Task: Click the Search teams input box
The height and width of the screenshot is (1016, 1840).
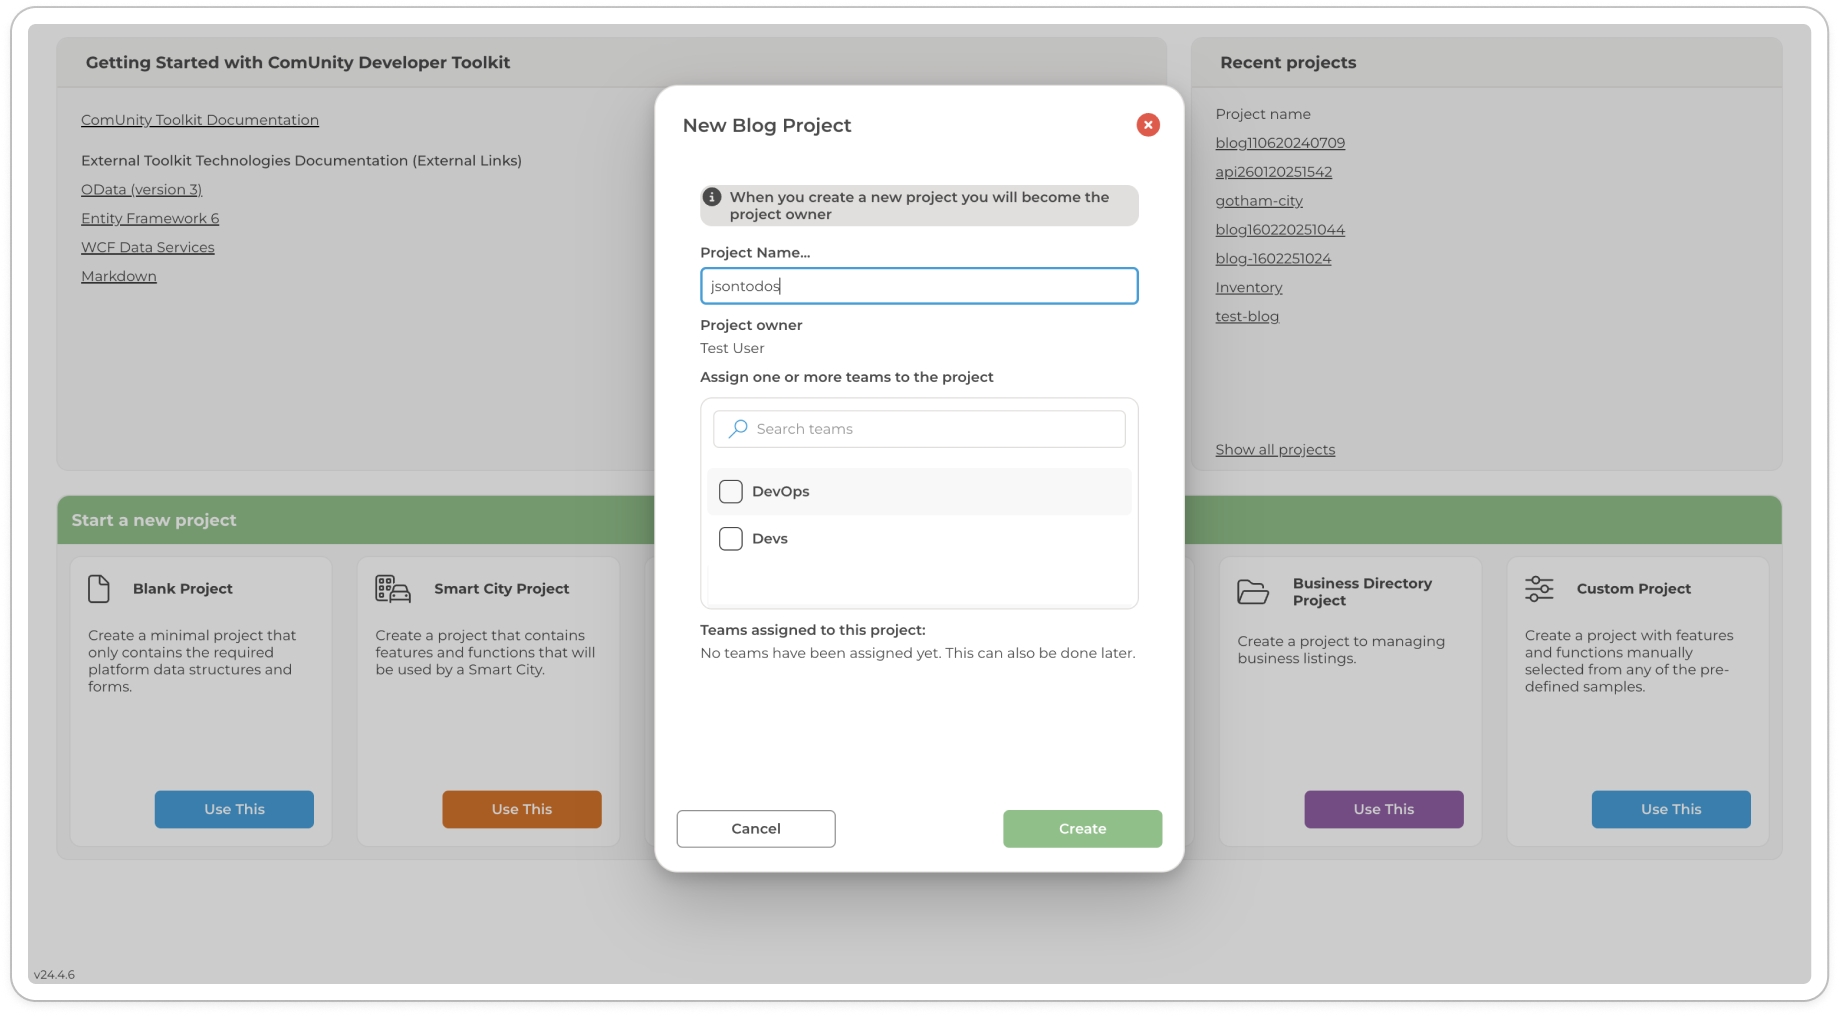Action: (930, 429)
